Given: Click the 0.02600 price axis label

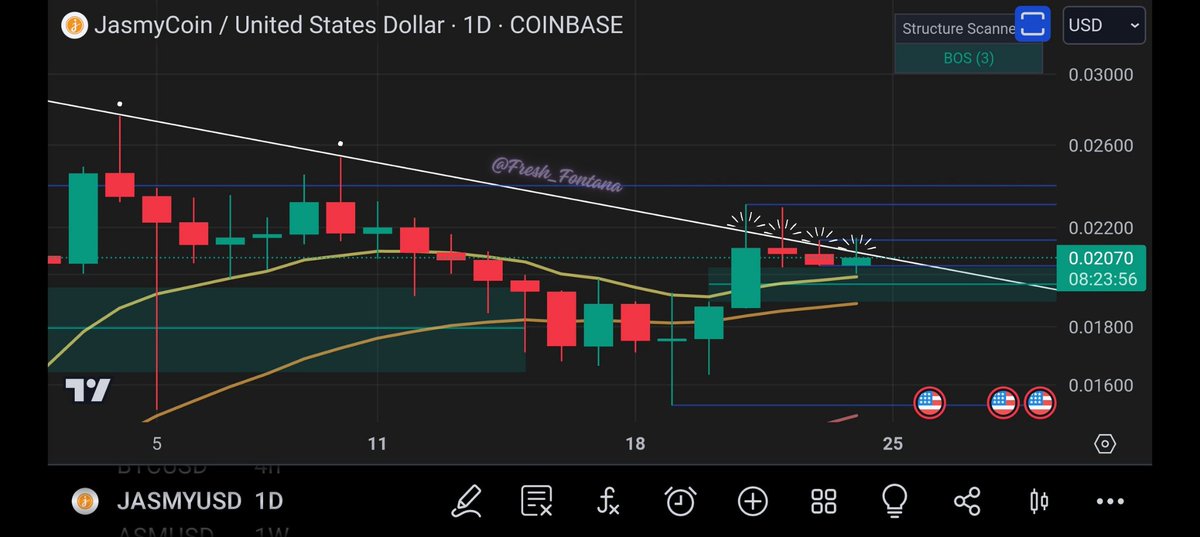Looking at the screenshot, I should coord(1101,146).
